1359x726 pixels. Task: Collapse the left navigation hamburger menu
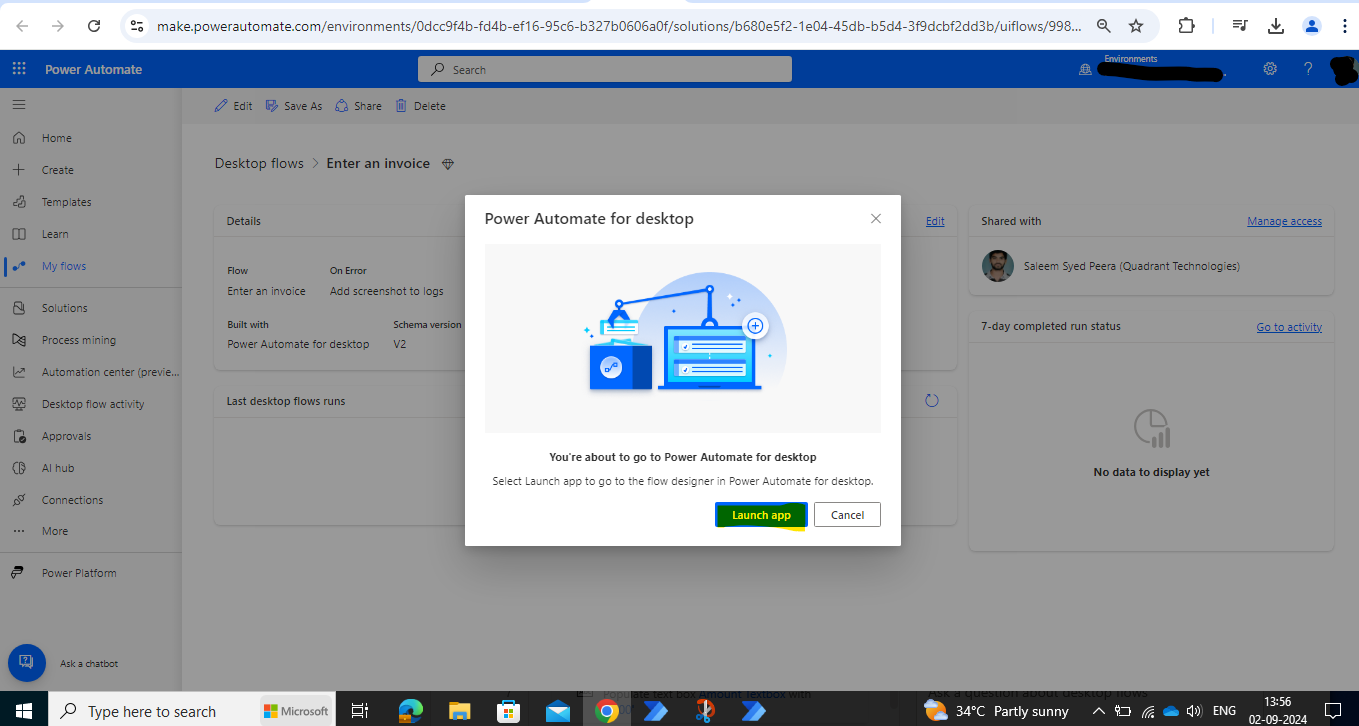coord(19,104)
